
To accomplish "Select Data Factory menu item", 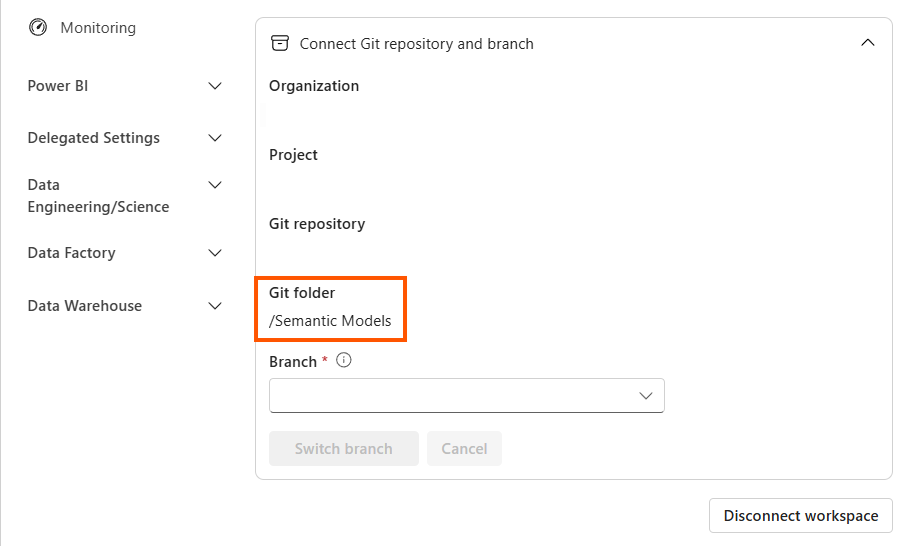I will pyautogui.click(x=72, y=253).
